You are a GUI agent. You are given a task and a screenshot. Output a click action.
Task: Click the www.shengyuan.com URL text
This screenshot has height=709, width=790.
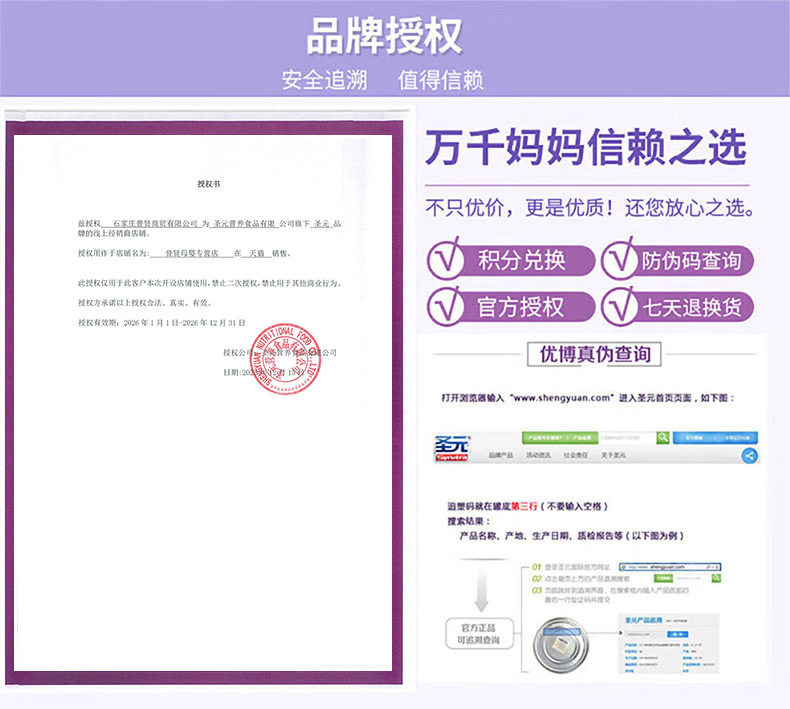pyautogui.click(x=562, y=398)
